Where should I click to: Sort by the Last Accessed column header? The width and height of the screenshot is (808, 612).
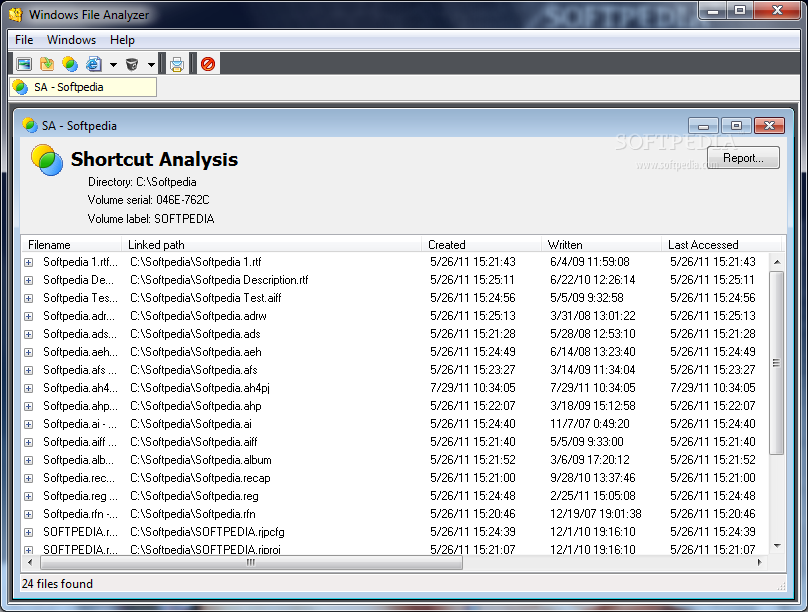(721, 245)
